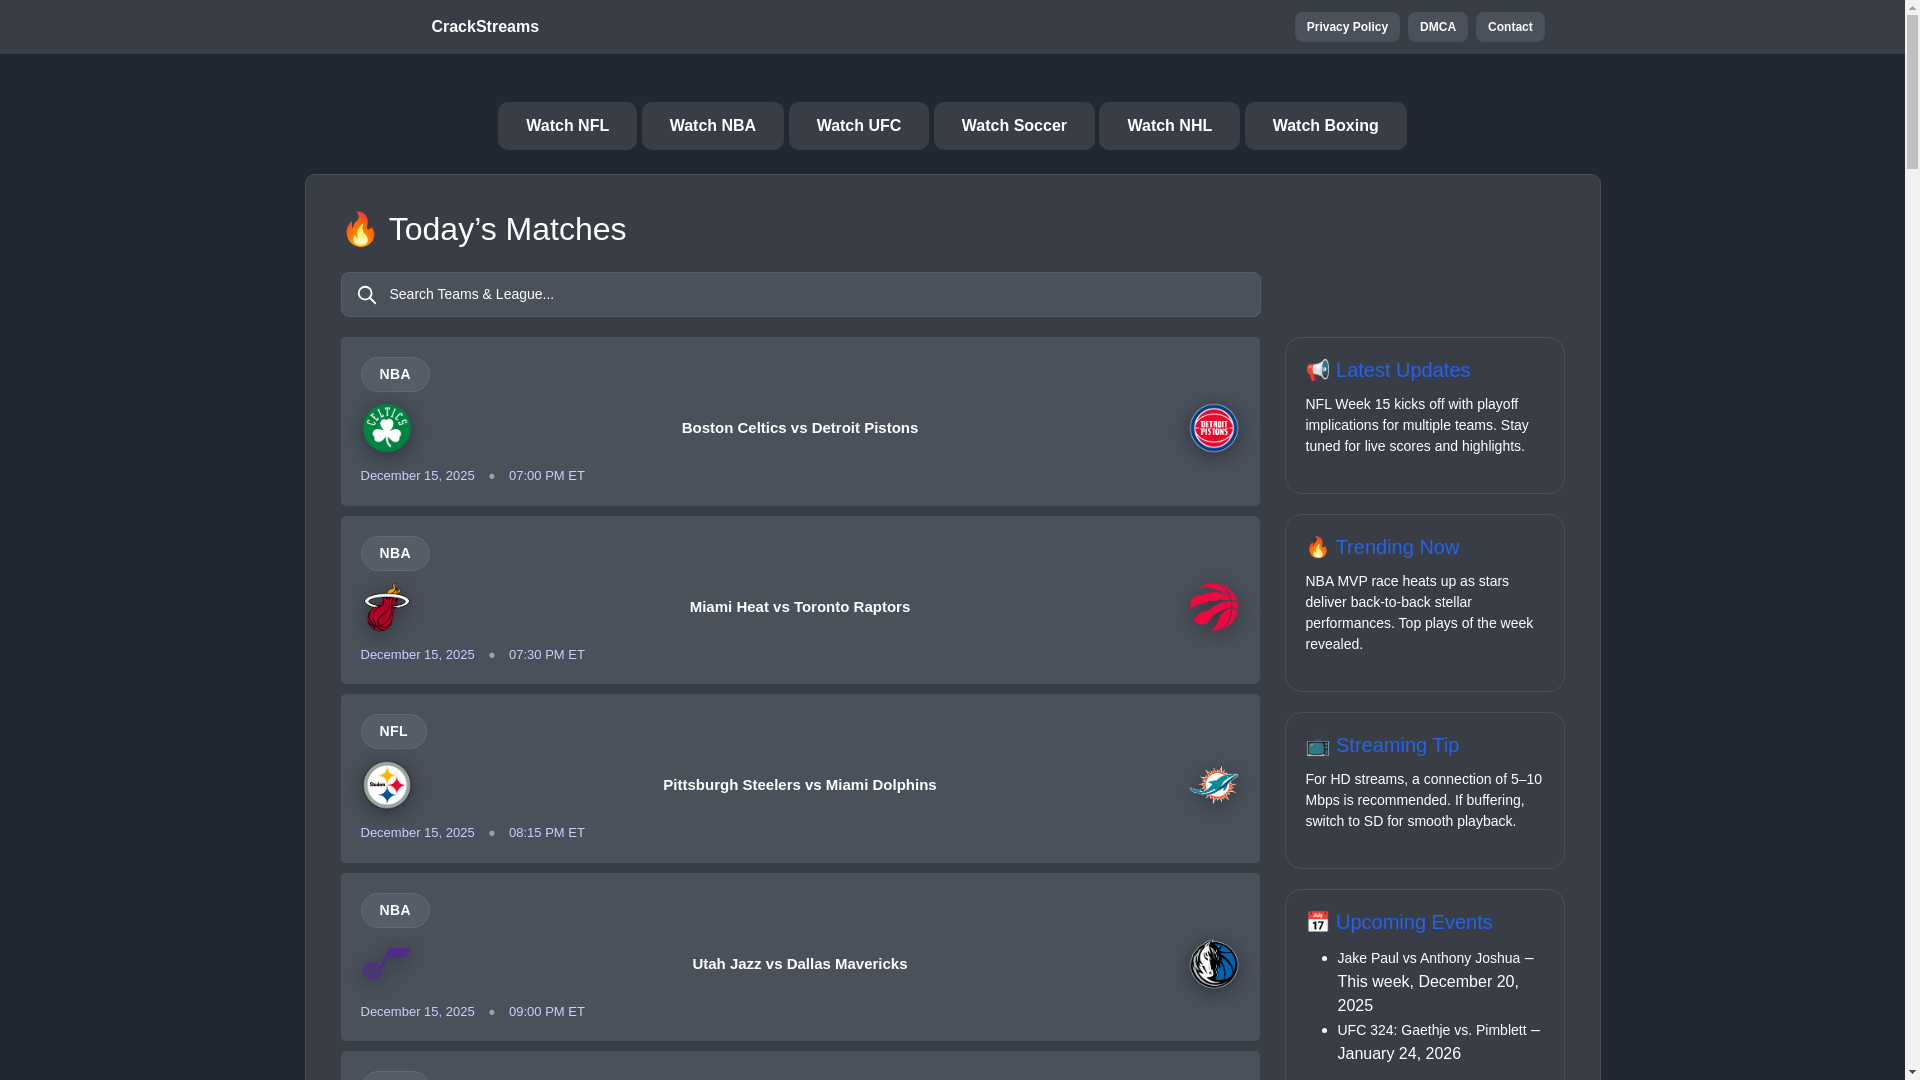Click the magnifying glass search icon
This screenshot has height=1080, width=1920.
pyautogui.click(x=367, y=295)
